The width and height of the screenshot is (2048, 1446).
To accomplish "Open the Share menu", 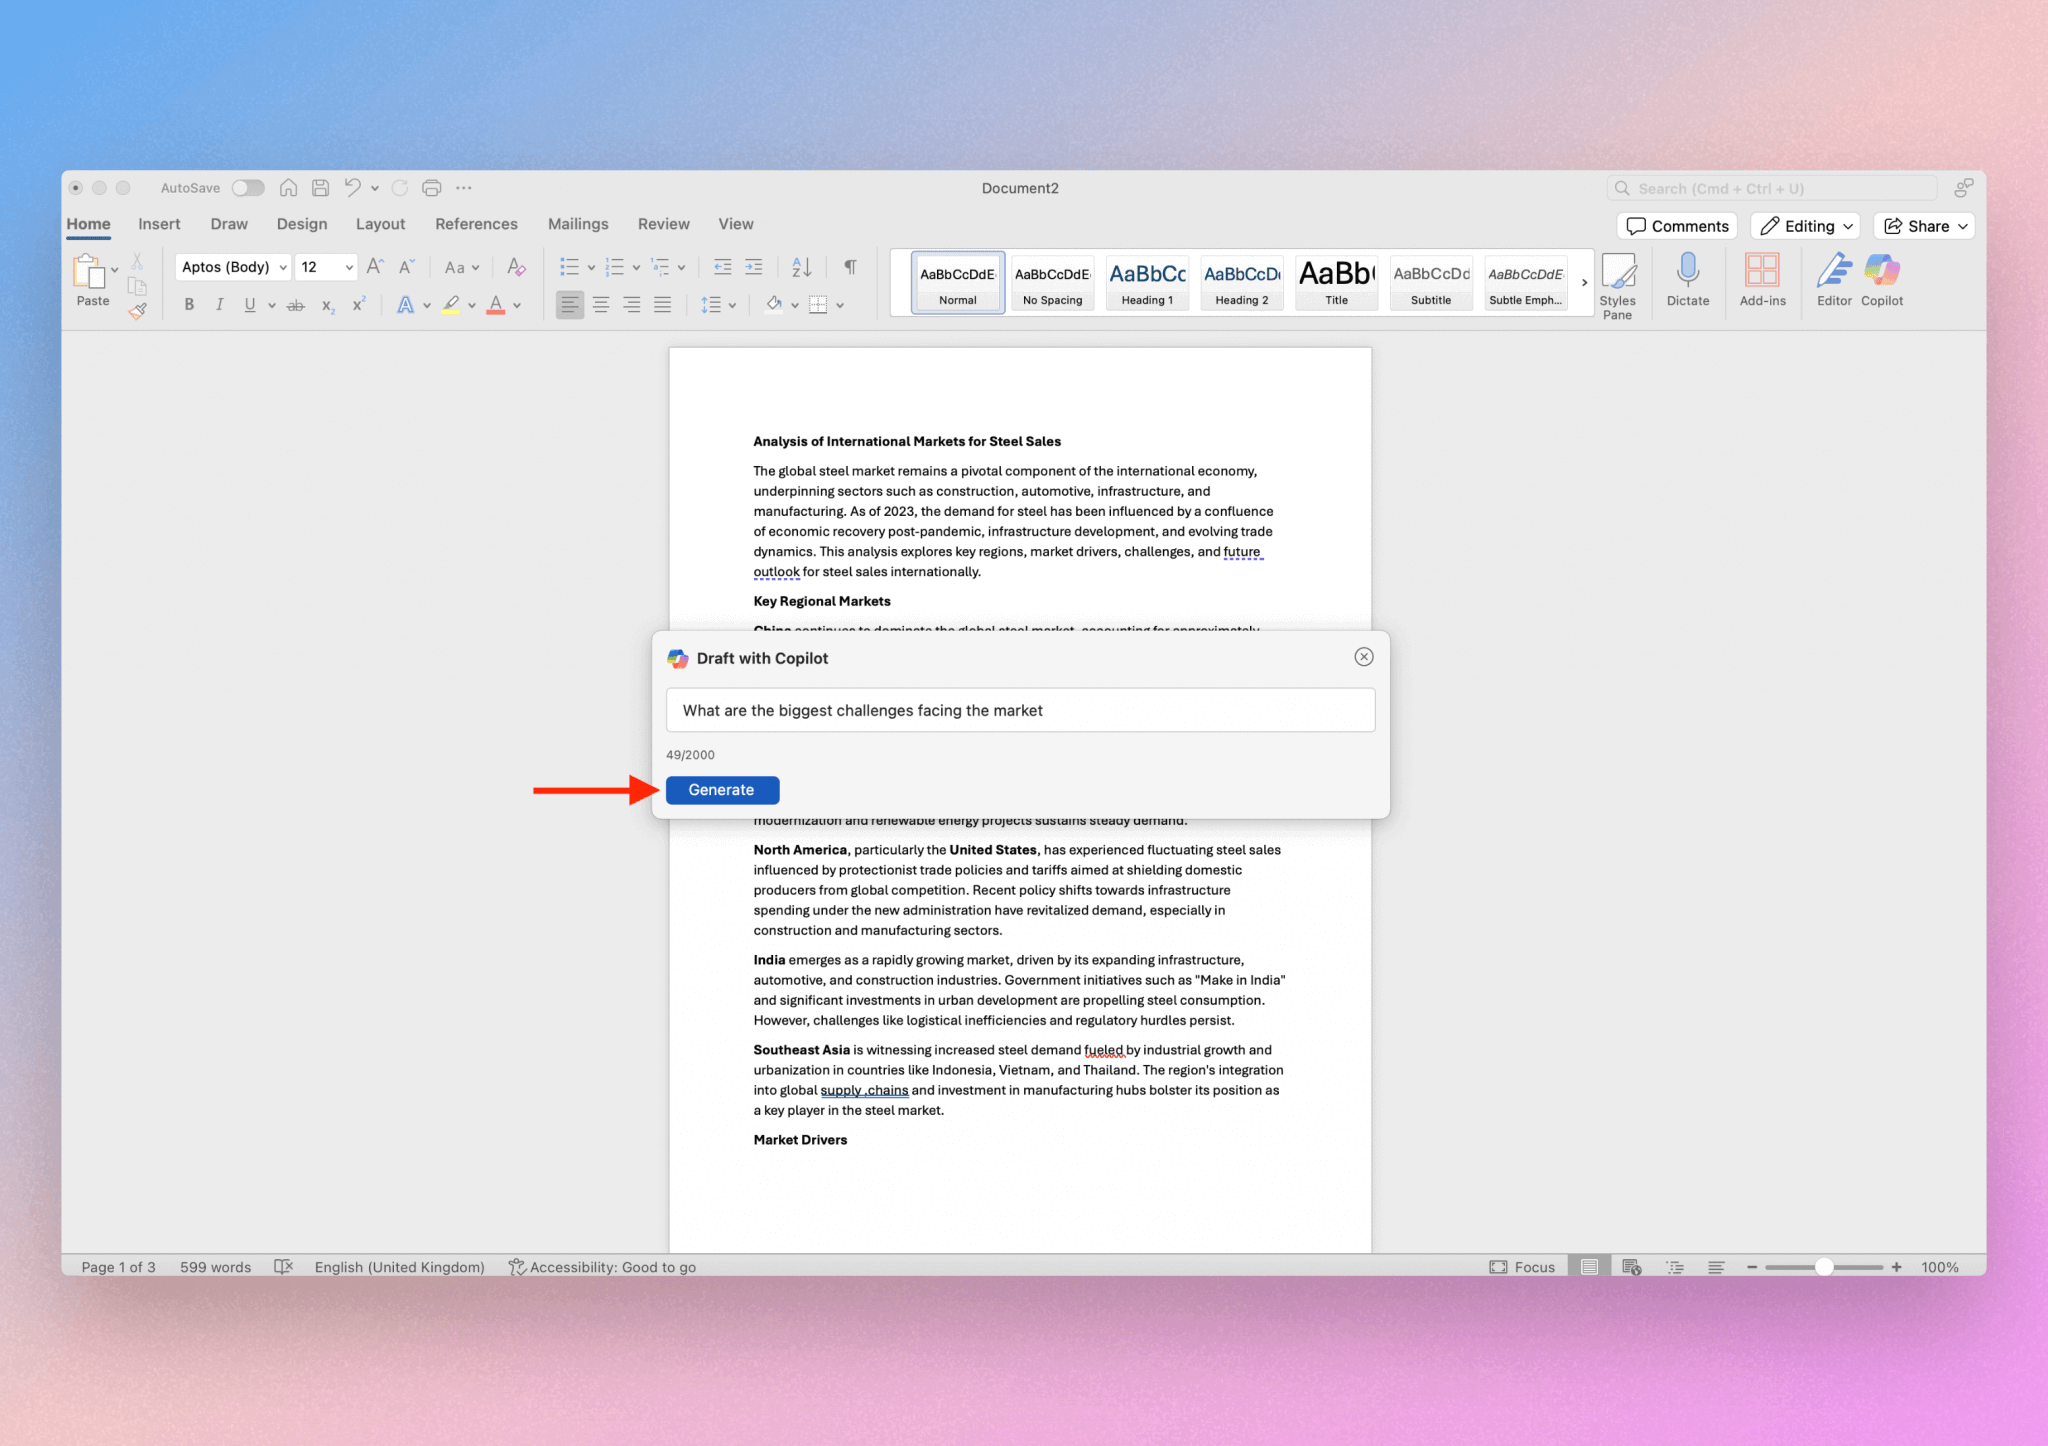I will [1922, 225].
